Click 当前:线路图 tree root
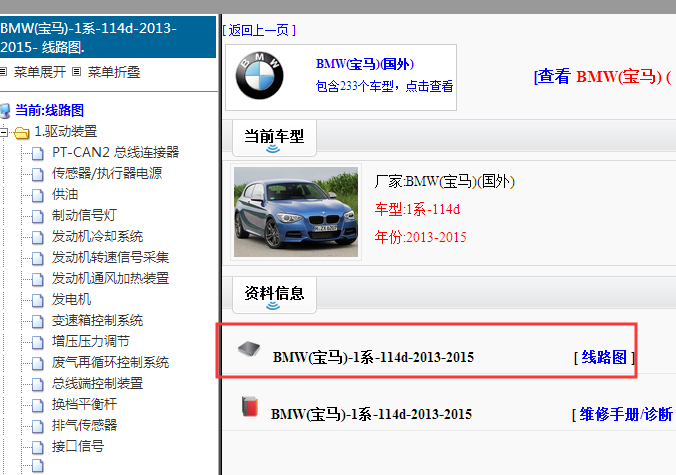Viewport: 676px width, 475px height. [x=50, y=110]
